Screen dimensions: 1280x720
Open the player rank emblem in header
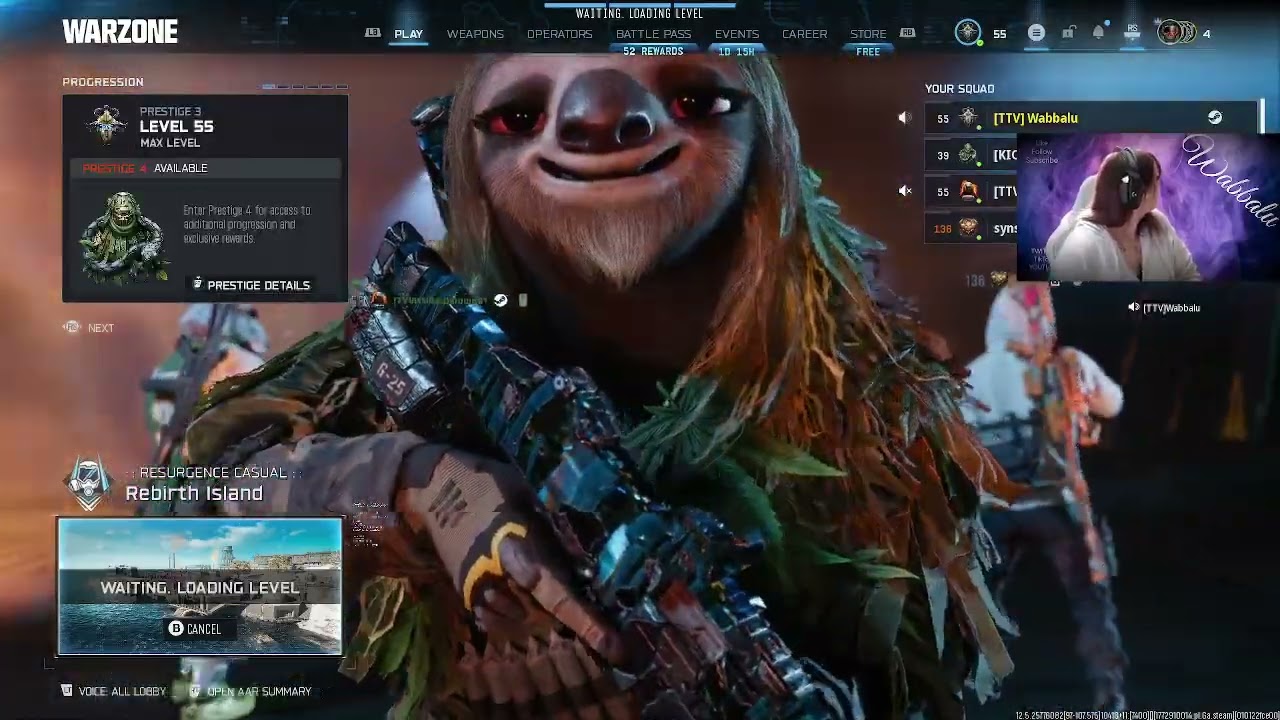[968, 33]
